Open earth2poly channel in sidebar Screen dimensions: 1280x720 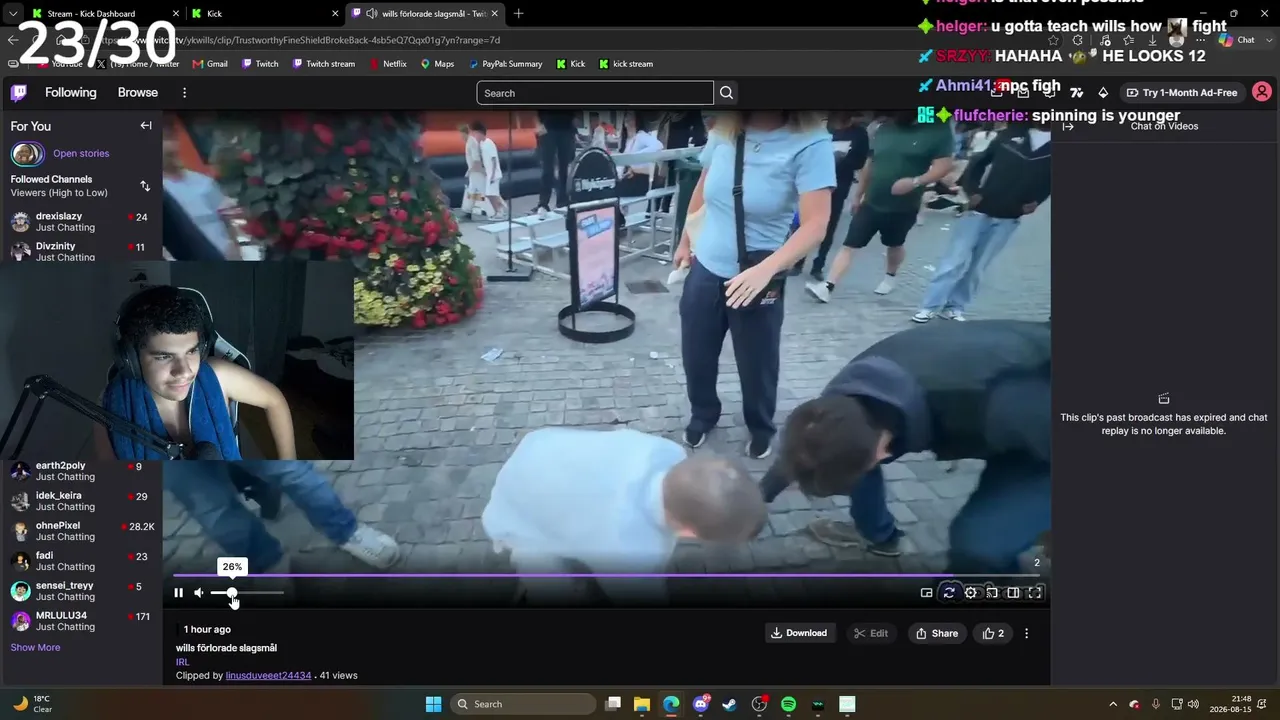(80, 471)
